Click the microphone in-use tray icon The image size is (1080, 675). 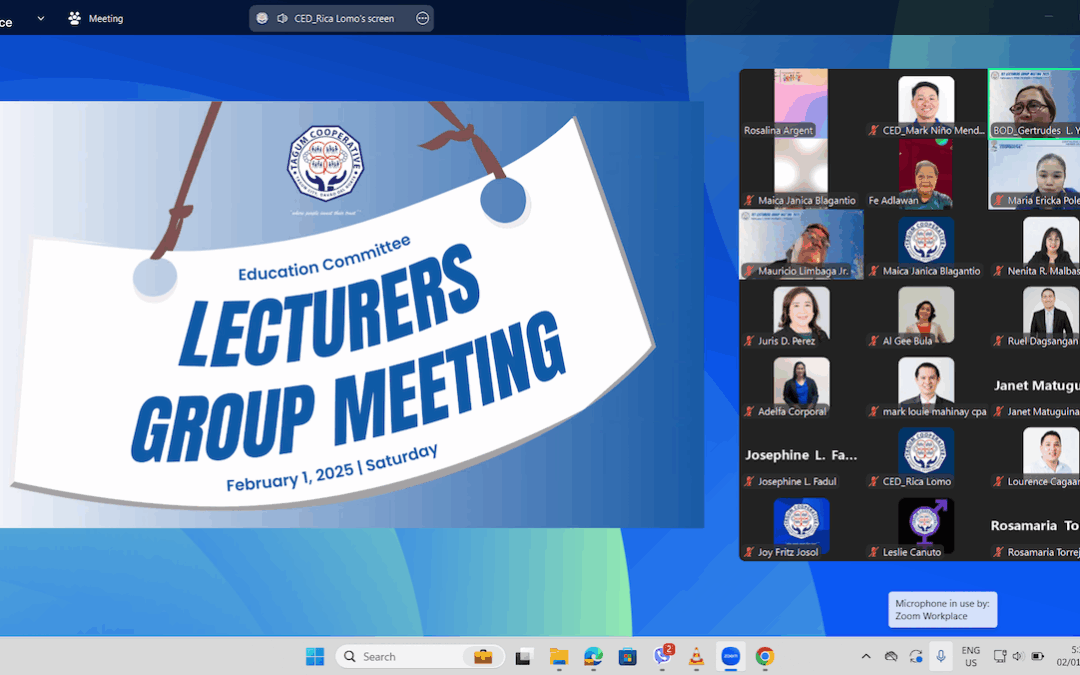pos(941,656)
